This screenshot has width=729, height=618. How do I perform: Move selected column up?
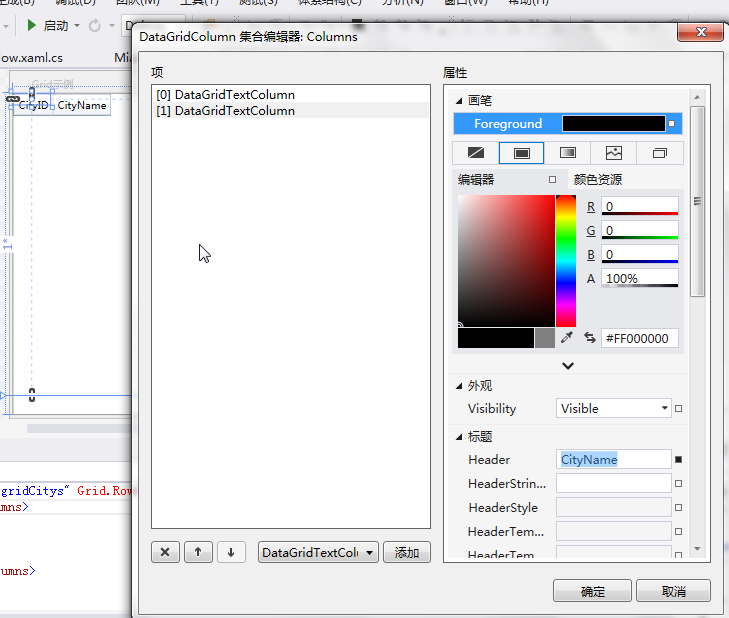(198, 552)
